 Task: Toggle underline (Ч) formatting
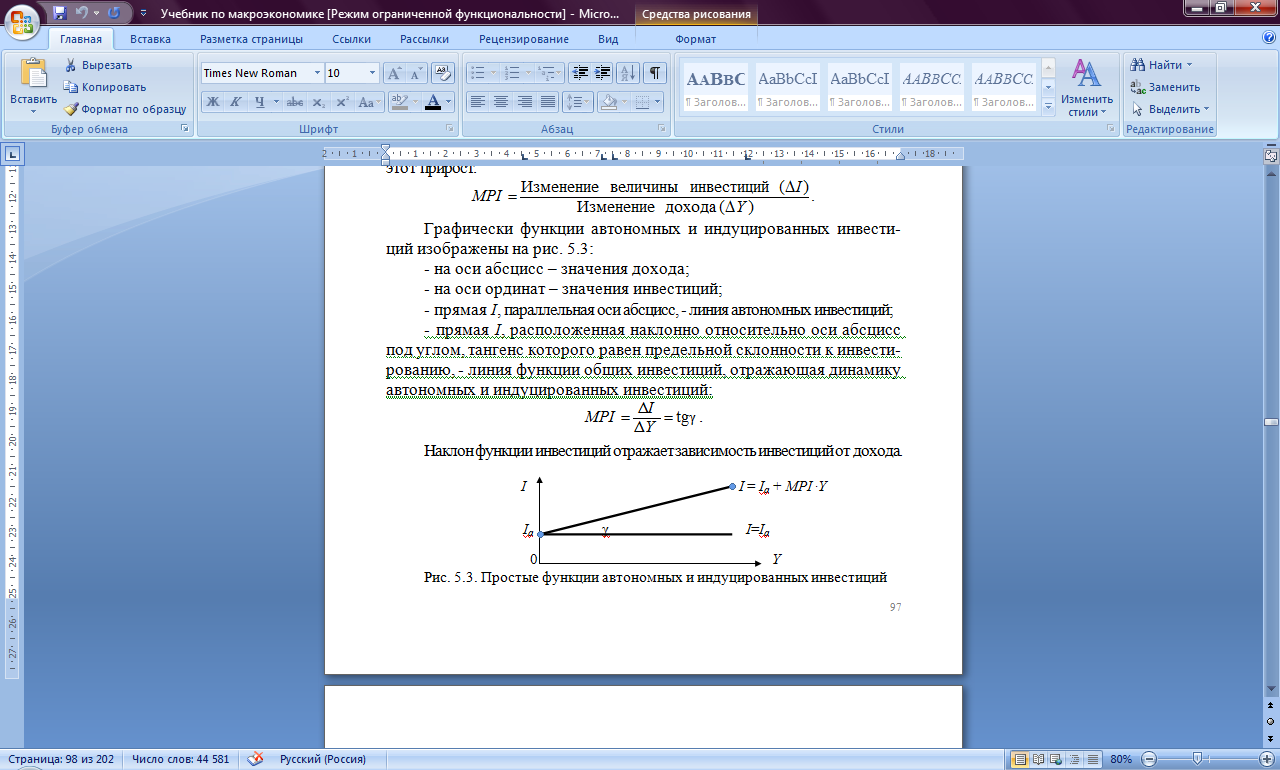[259, 102]
